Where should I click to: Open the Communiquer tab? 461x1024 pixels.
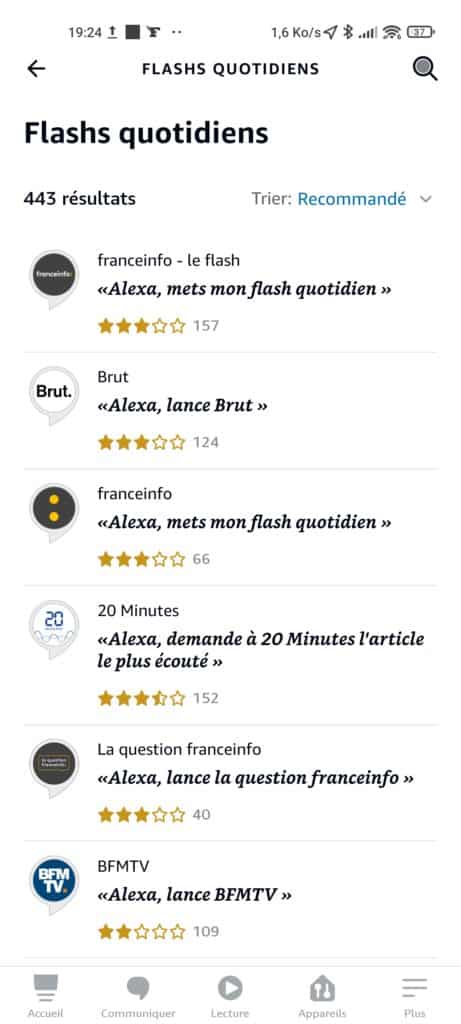(138, 996)
